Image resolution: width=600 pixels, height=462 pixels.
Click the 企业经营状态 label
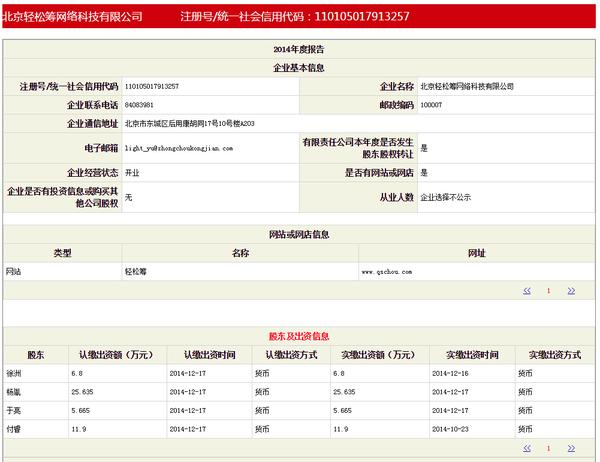pos(93,173)
